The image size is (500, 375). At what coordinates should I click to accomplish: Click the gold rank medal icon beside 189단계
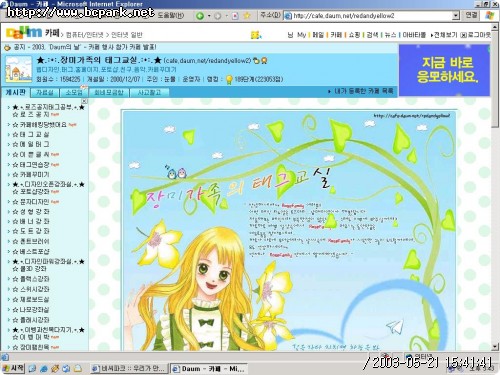[x=229, y=80]
